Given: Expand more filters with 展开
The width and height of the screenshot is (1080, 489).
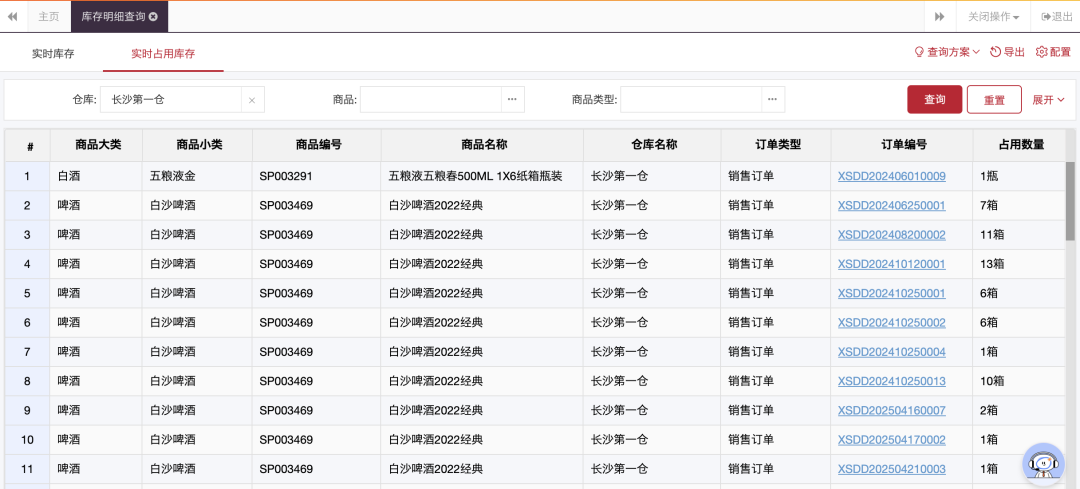Looking at the screenshot, I should click(1048, 100).
